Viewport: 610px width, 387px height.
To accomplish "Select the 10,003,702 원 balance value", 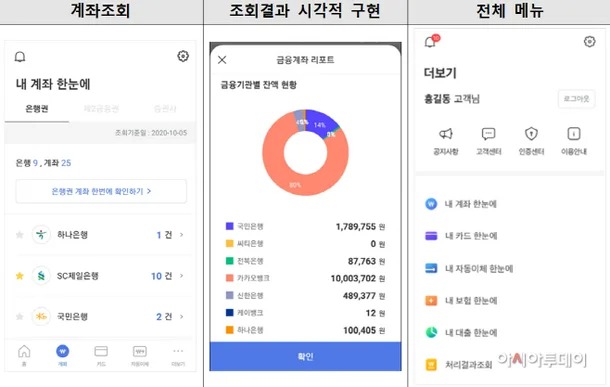I will (358, 278).
